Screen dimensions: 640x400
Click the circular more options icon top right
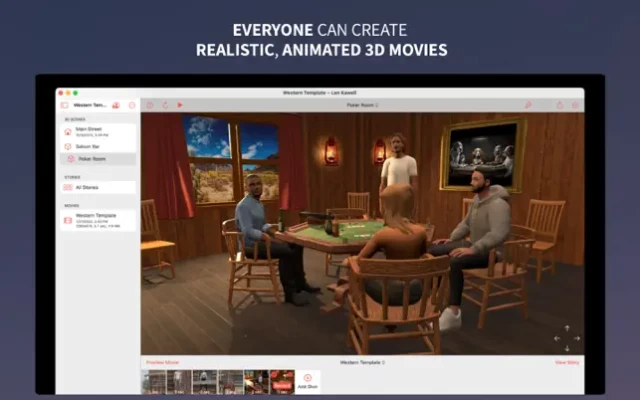tap(574, 105)
